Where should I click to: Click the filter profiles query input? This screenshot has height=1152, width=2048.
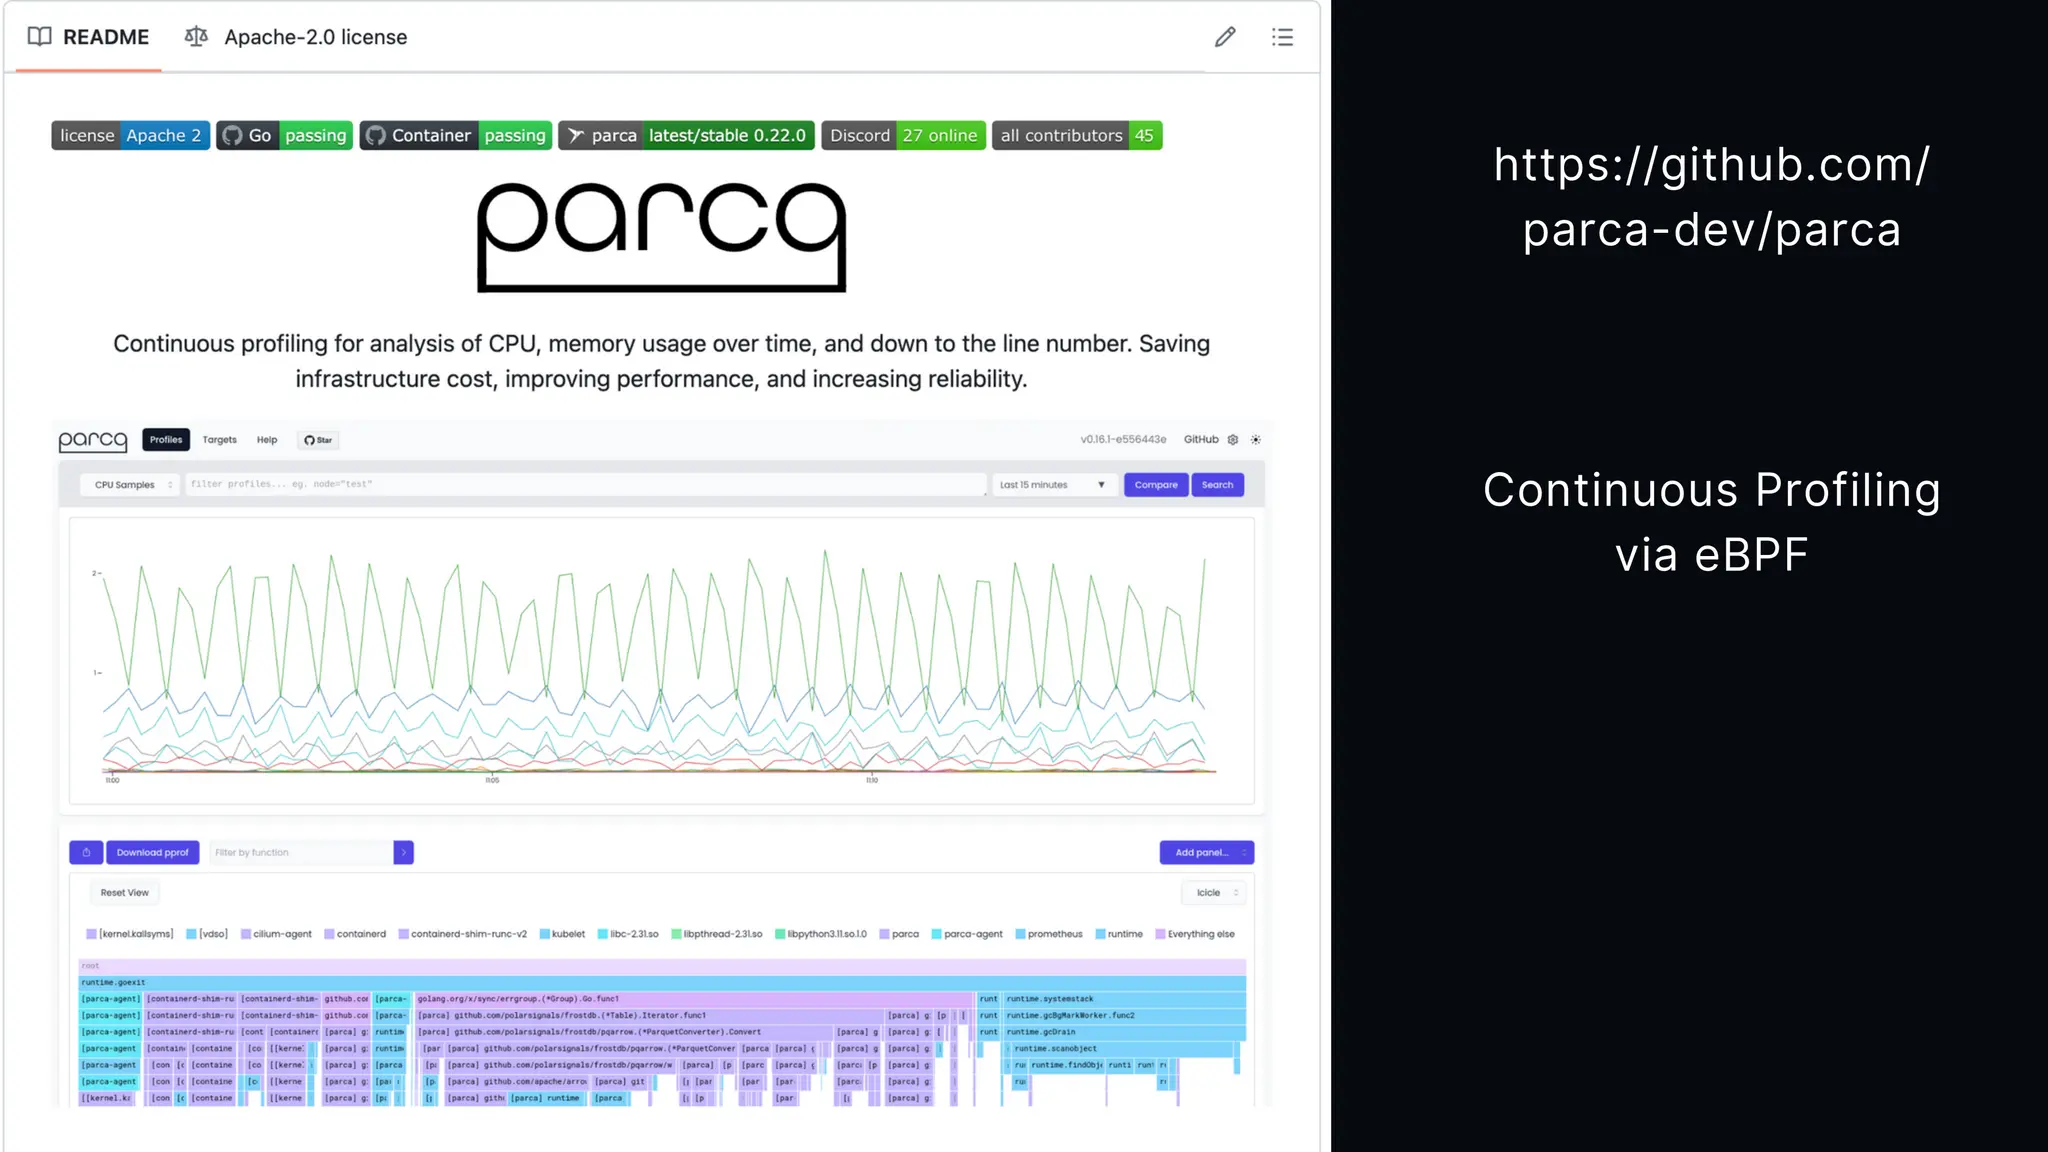(586, 485)
